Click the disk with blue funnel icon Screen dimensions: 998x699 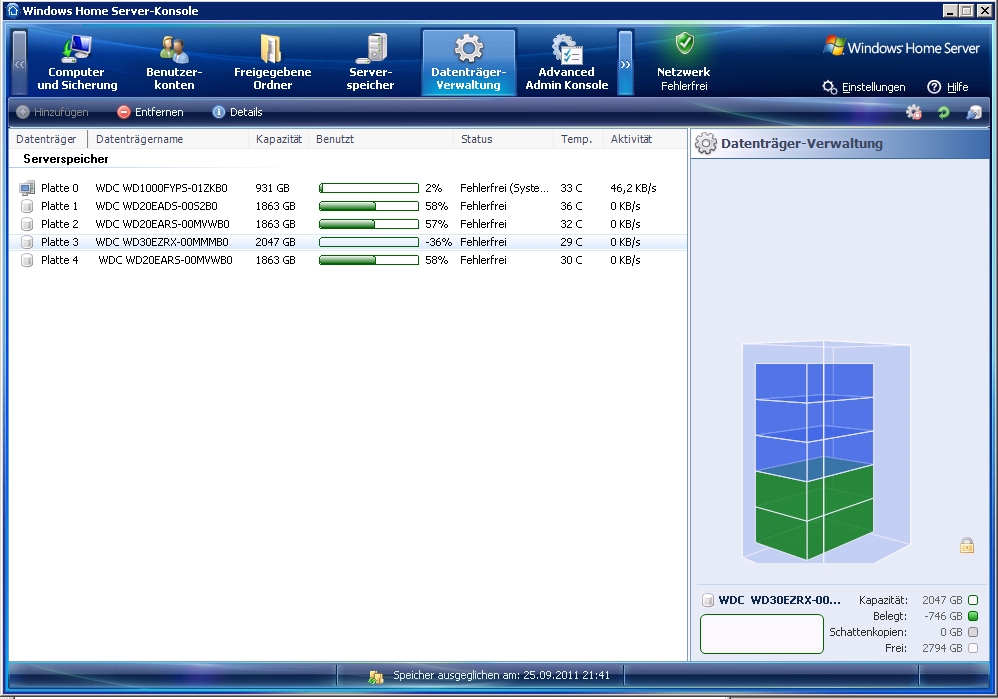point(974,113)
